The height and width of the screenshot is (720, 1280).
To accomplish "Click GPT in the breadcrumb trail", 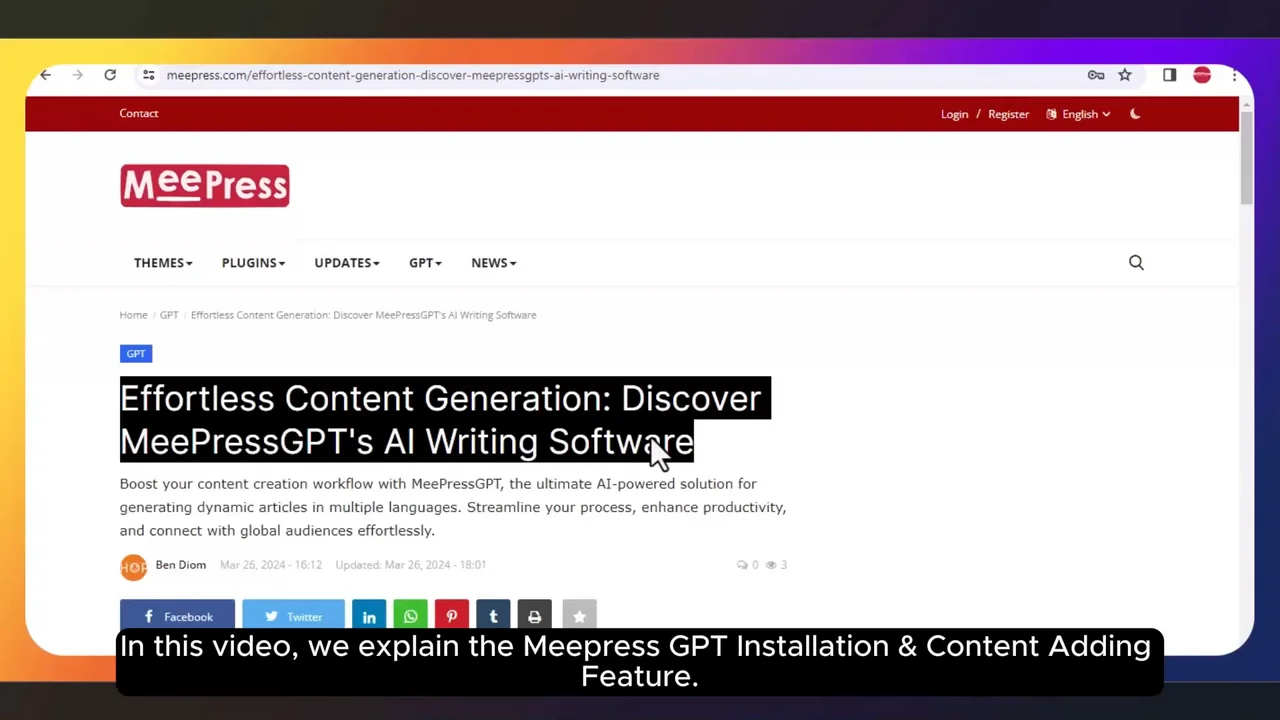I will [x=169, y=315].
